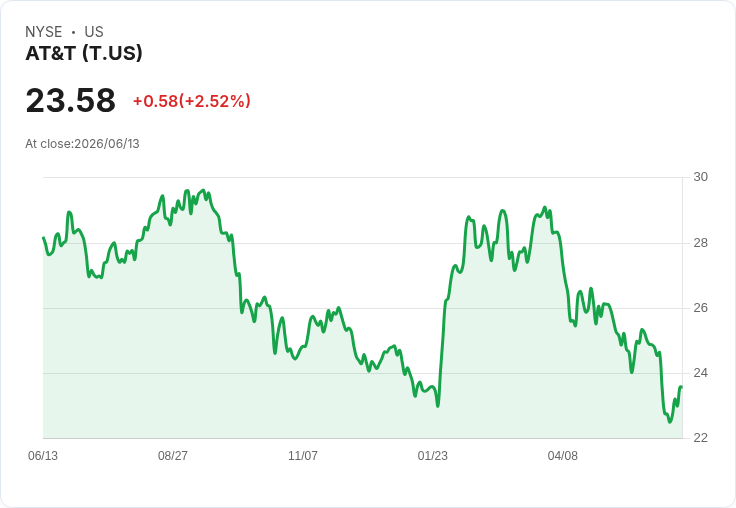Viewport: 736px width, 508px height.
Task: Click the 22 price axis label
Action: [701, 438]
